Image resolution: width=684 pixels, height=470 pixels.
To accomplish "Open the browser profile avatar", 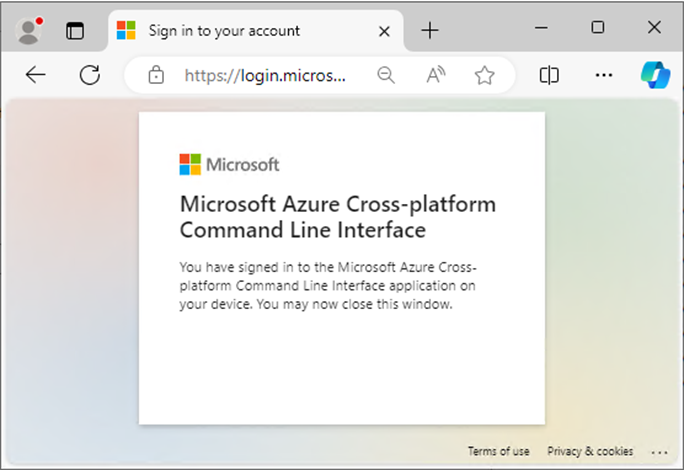I will [x=29, y=31].
